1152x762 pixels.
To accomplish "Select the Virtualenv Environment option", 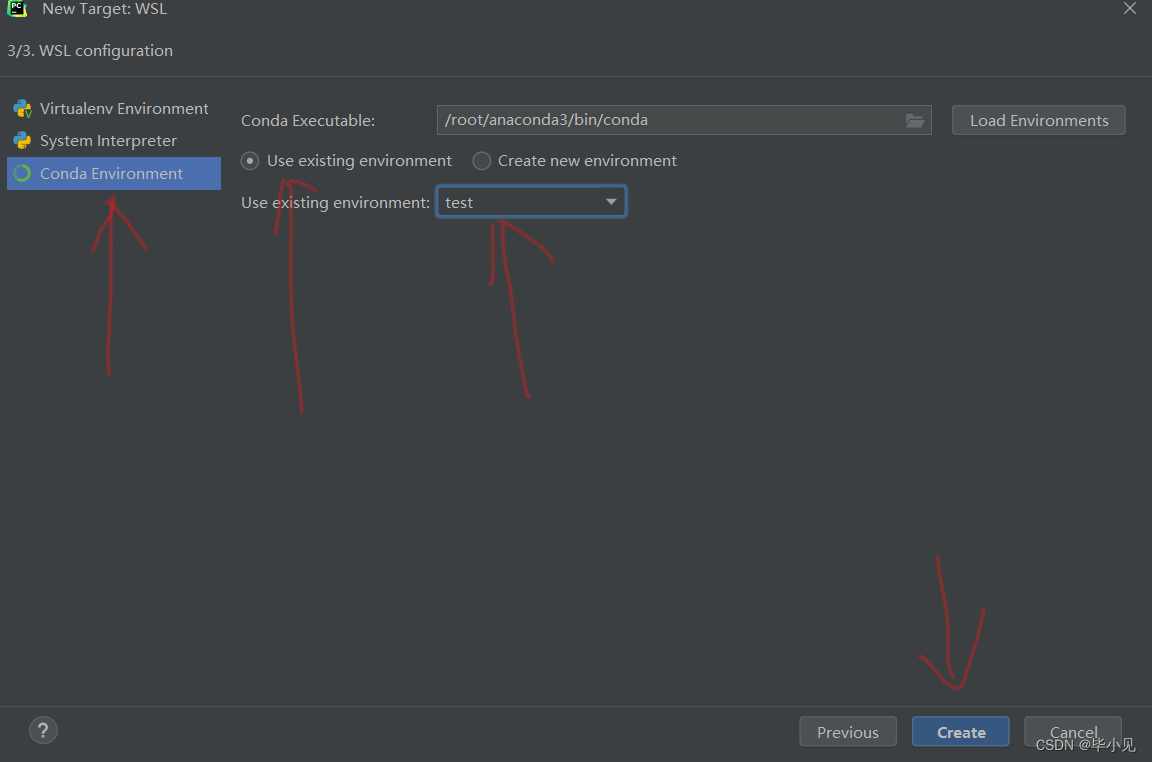I will [114, 109].
